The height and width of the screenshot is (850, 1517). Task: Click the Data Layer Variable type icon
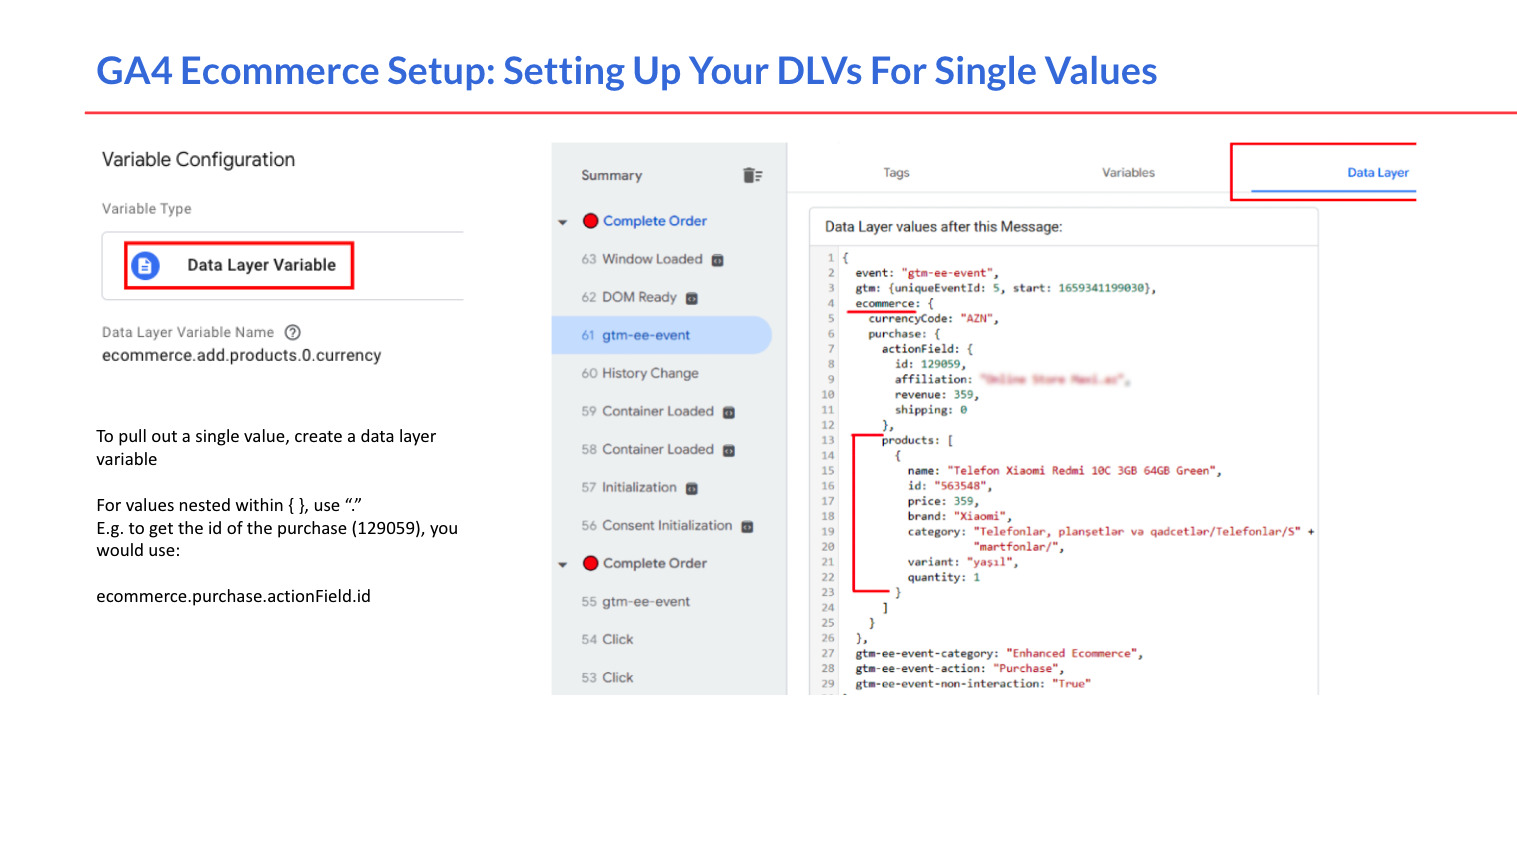click(x=146, y=266)
